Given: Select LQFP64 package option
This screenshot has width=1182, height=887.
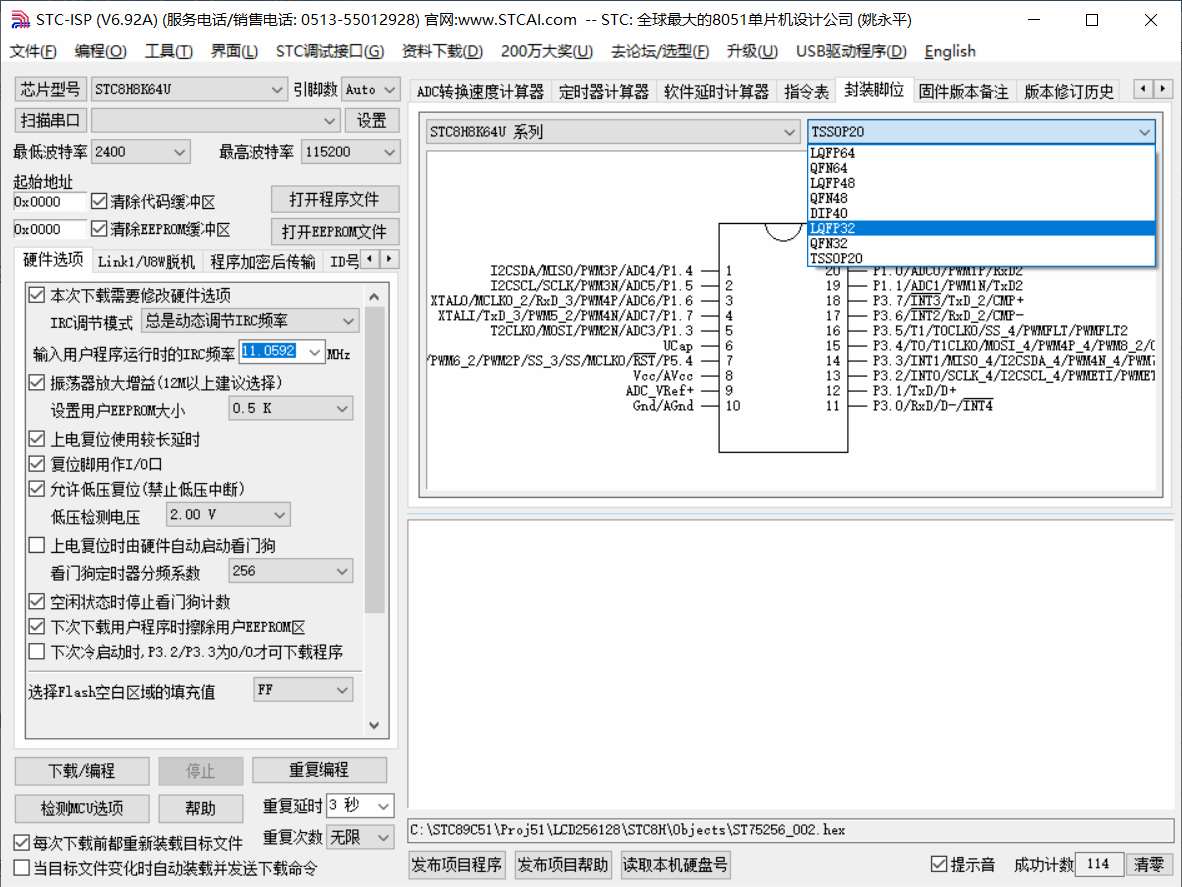Looking at the screenshot, I should 981,153.
